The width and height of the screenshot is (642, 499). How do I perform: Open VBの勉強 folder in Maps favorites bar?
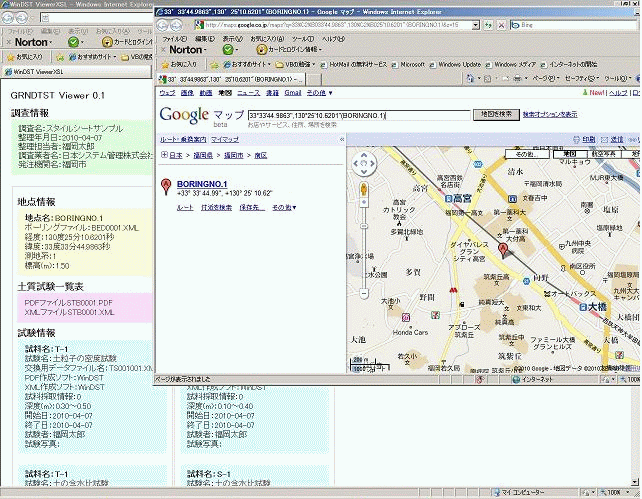[x=295, y=64]
